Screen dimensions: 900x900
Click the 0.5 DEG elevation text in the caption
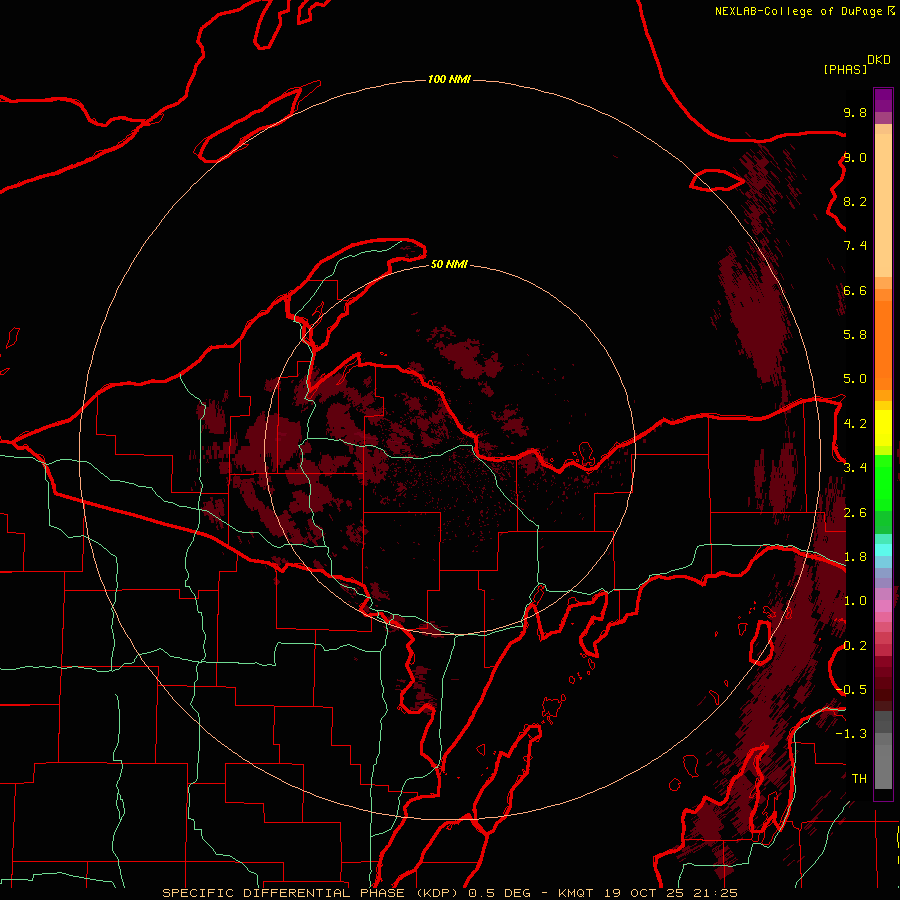(500, 893)
